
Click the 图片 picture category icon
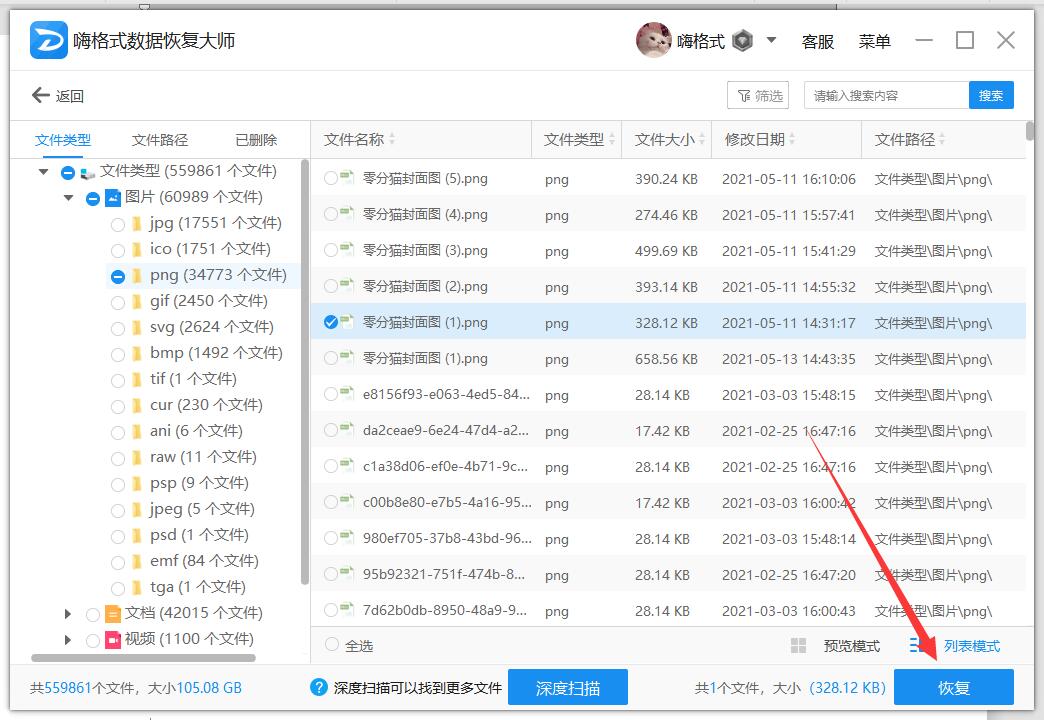point(113,198)
